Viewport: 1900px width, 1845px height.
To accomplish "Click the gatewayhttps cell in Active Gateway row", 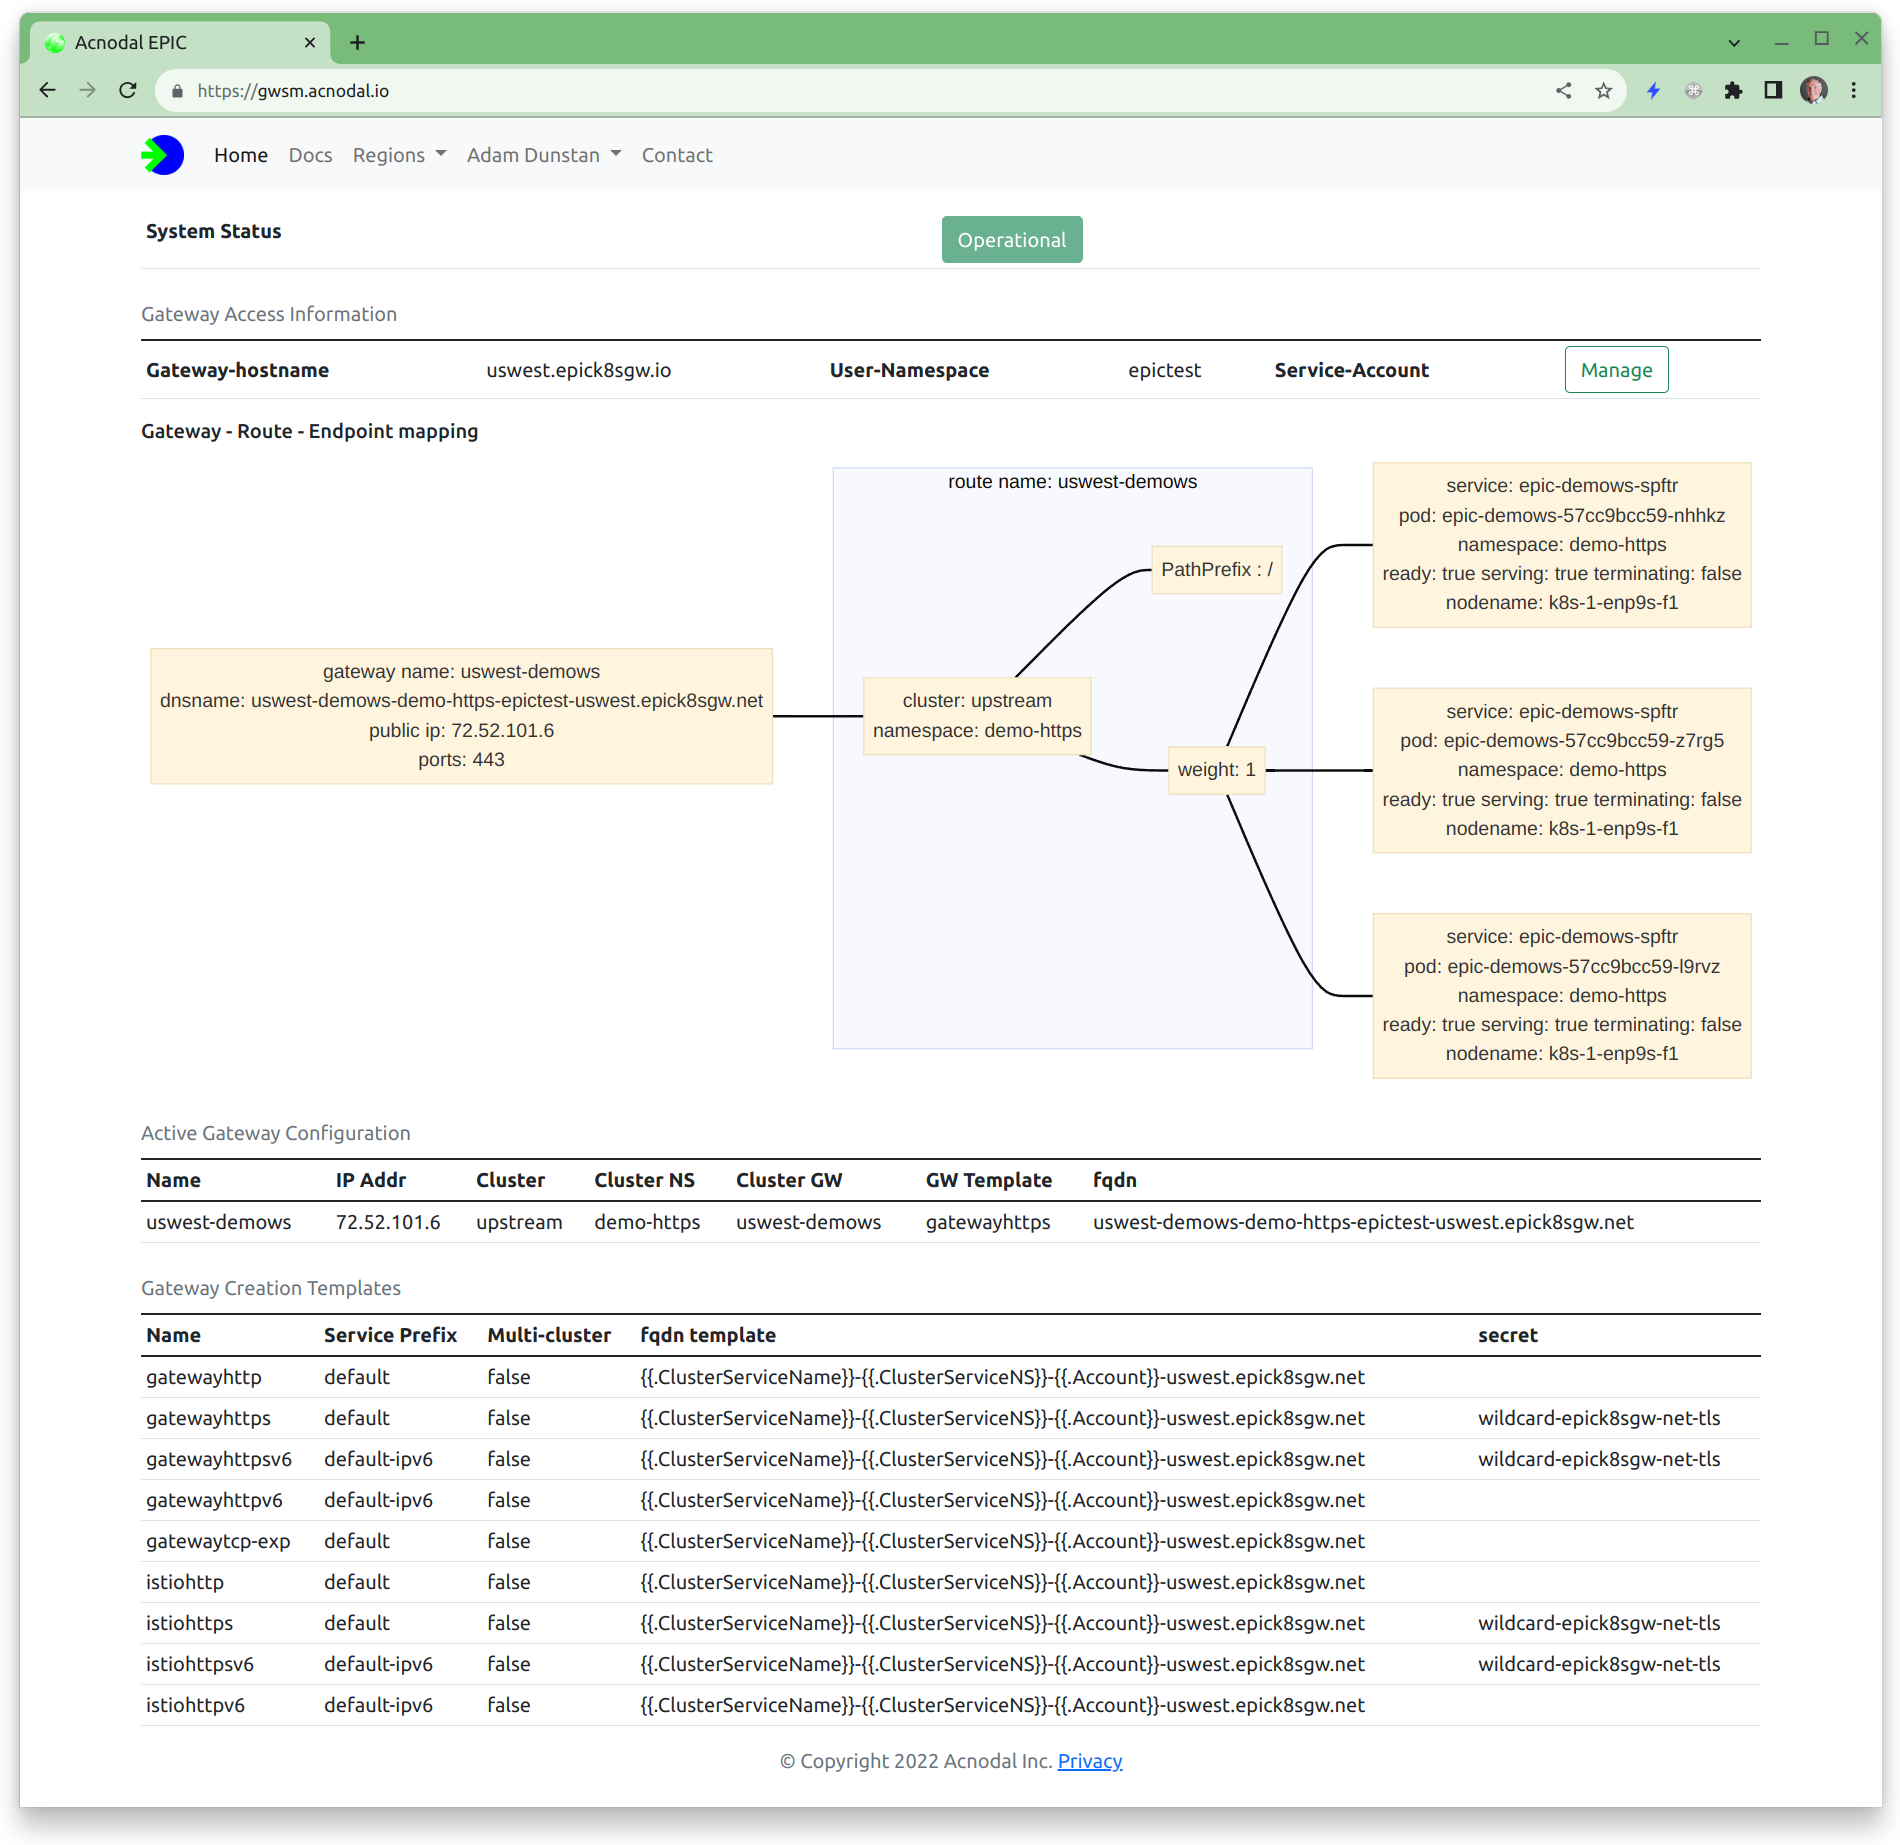I will [988, 1222].
